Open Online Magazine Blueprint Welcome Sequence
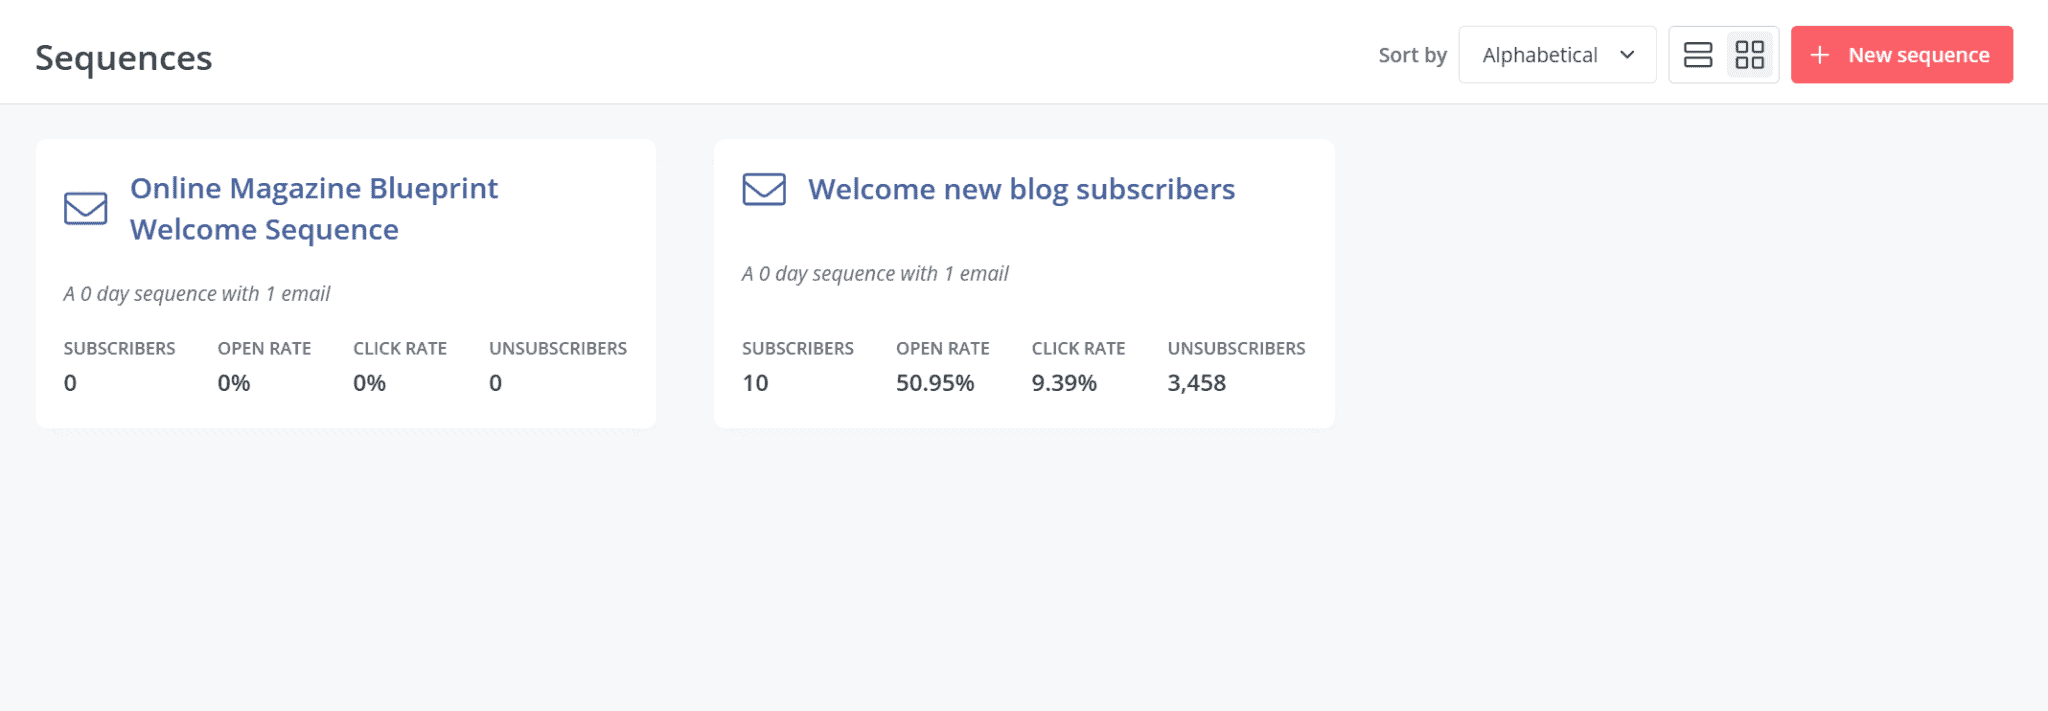This screenshot has width=2048, height=711. point(314,209)
